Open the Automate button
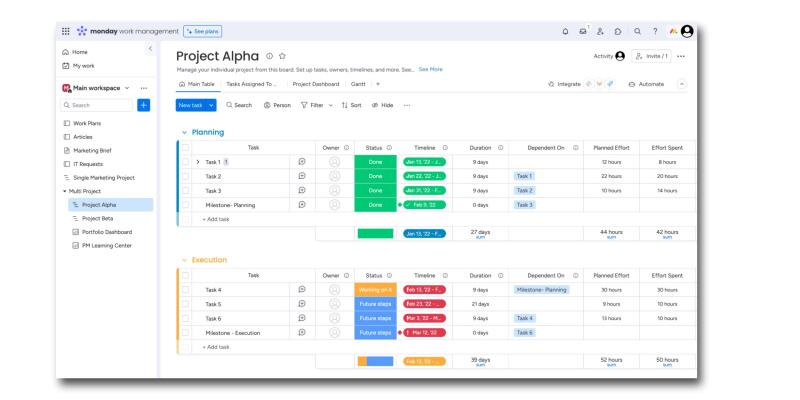800x400 pixels. pyautogui.click(x=646, y=84)
